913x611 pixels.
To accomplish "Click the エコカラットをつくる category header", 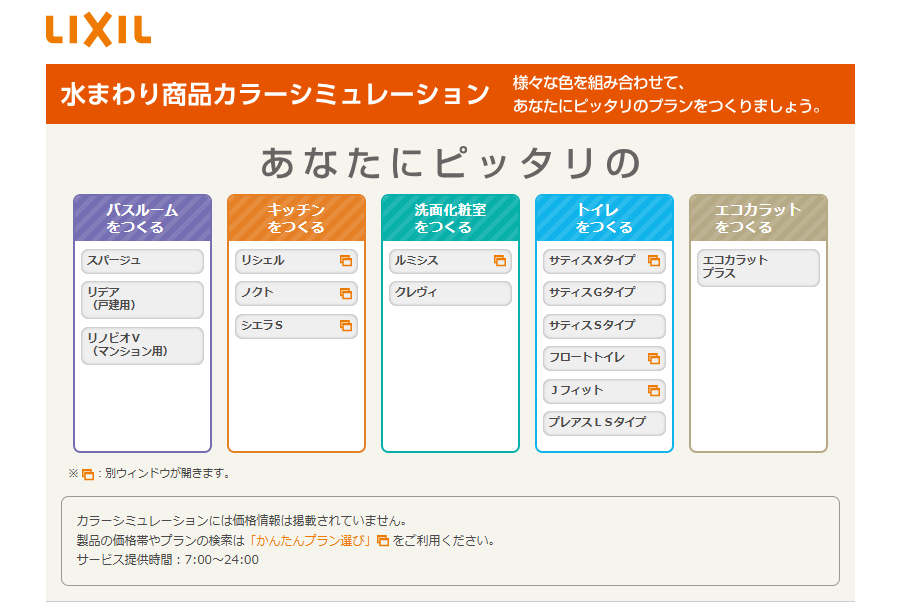I will [x=758, y=218].
